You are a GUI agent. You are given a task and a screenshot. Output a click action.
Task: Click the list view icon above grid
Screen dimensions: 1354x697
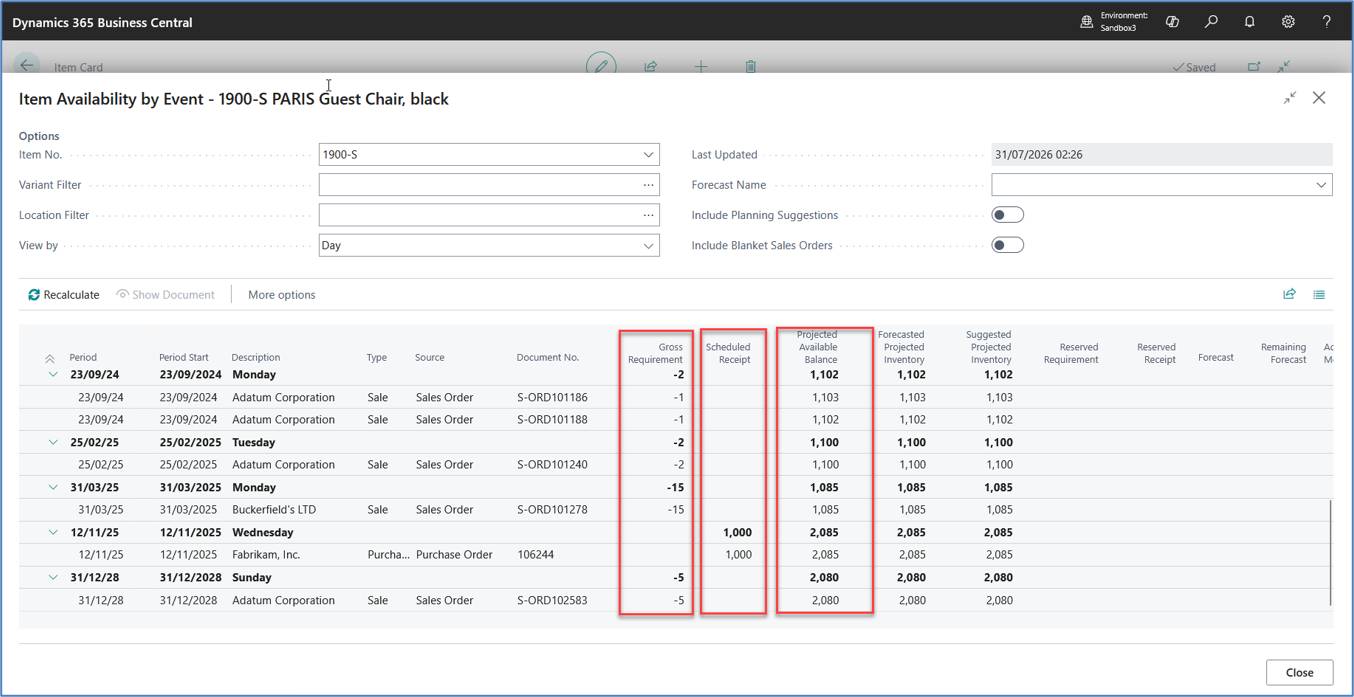1319,294
